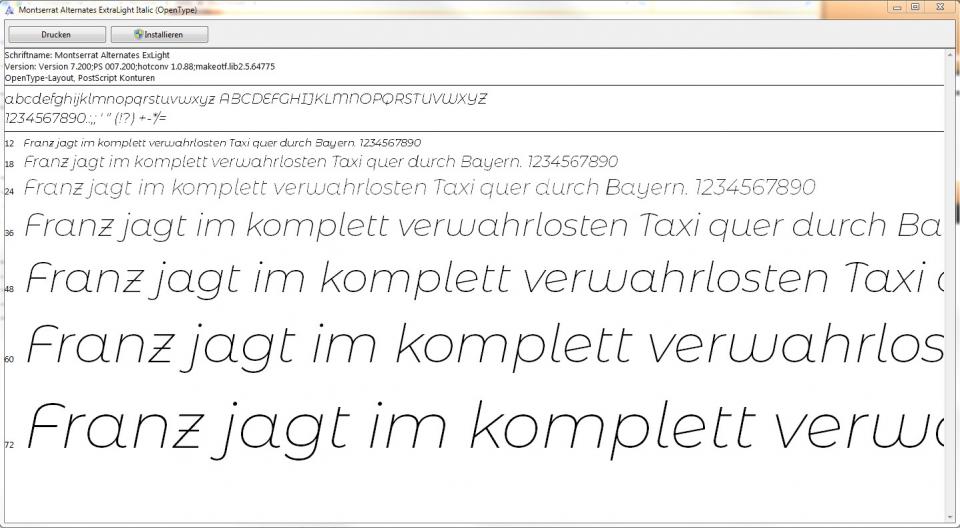The image size is (960, 528).
Task: Select the 12 point sample sentence
Action: tap(222, 143)
